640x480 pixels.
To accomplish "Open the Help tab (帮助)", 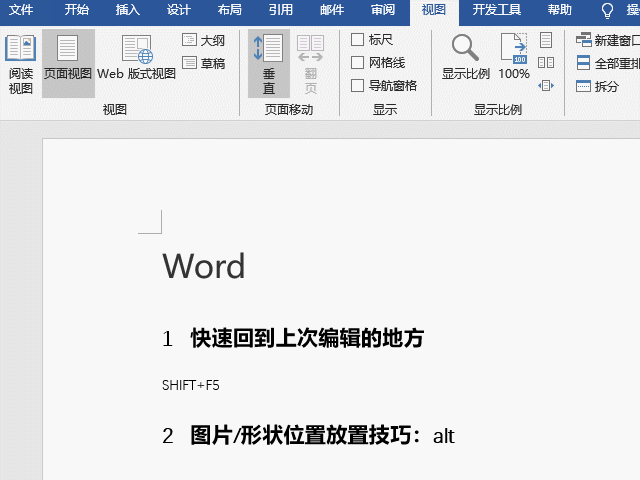I will click(560, 10).
